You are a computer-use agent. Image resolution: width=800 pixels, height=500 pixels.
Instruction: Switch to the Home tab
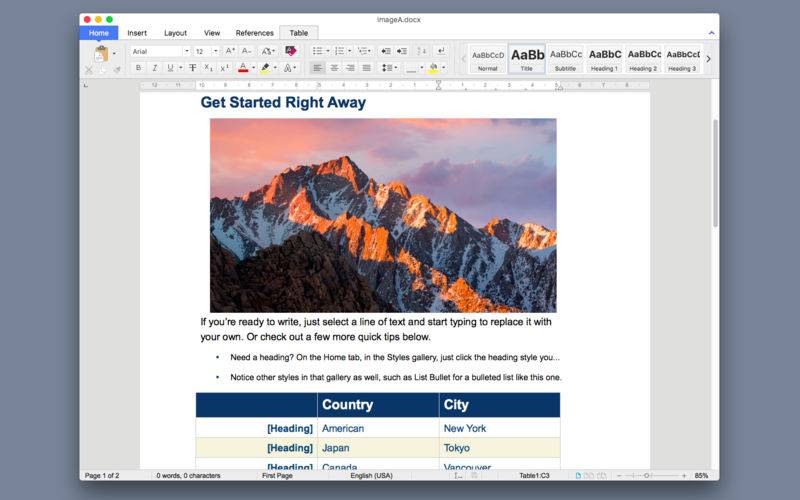coord(98,33)
